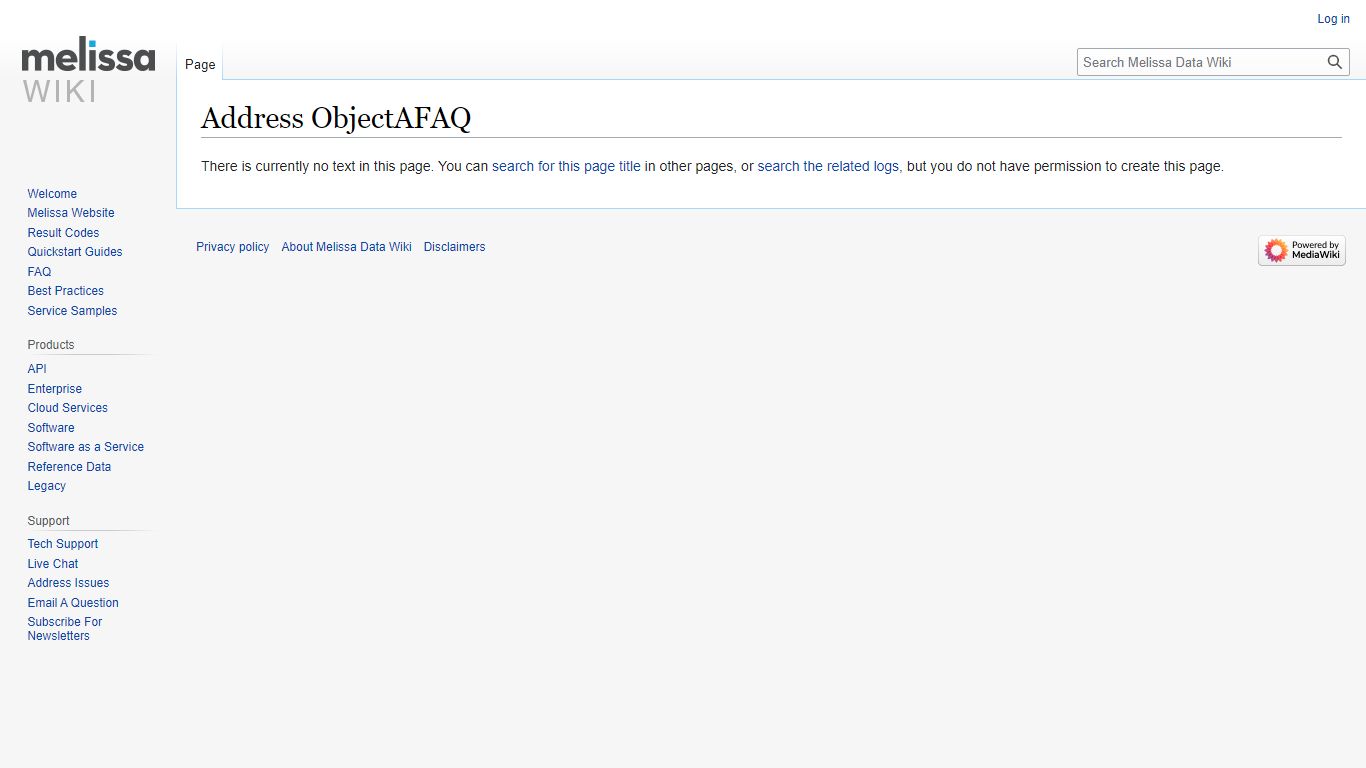Start Live Chat from sidebar

pyautogui.click(x=53, y=564)
